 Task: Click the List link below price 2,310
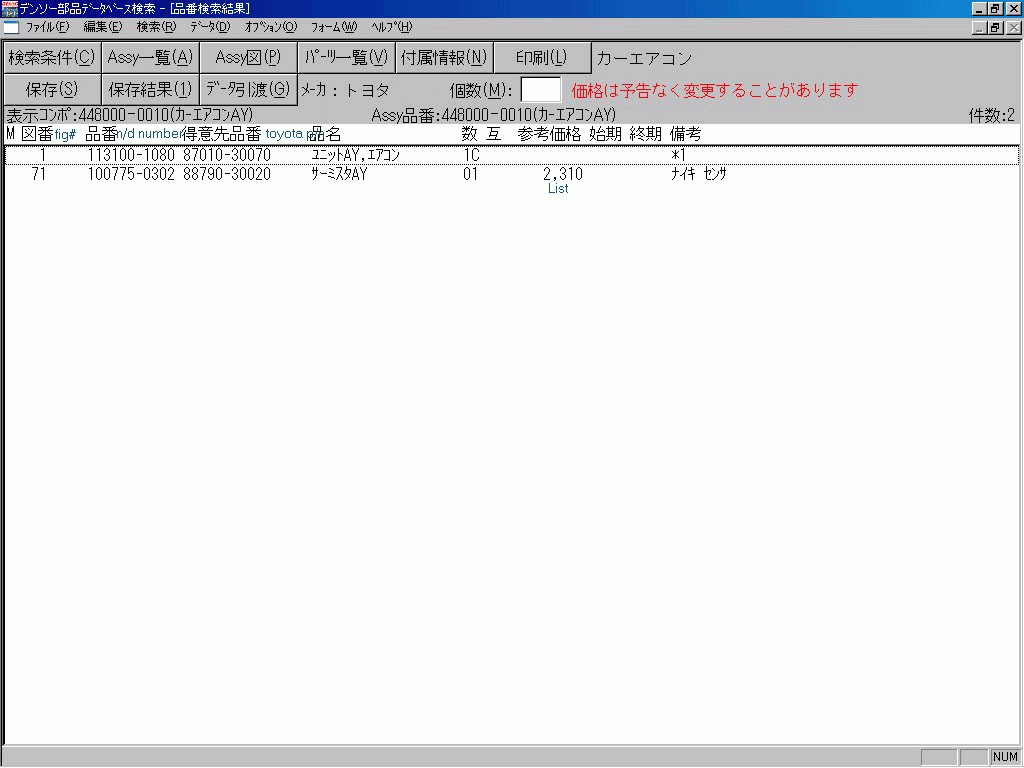coord(558,189)
